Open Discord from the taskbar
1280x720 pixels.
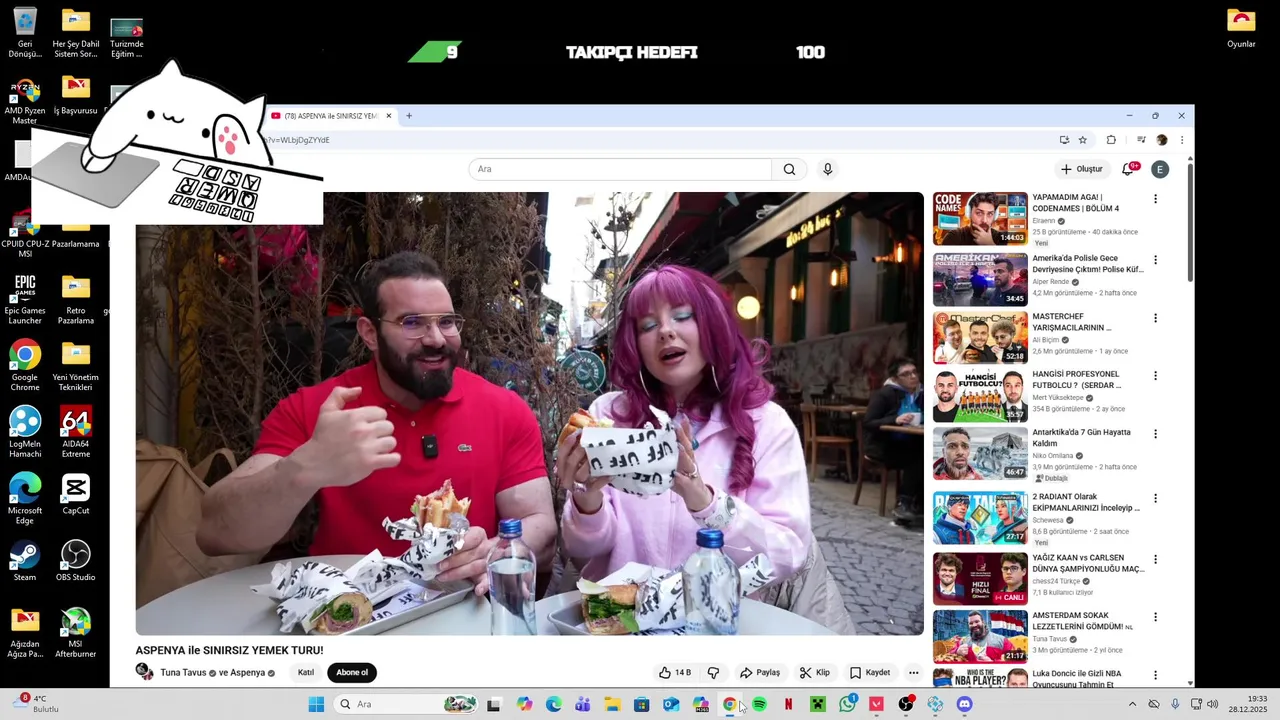click(964, 705)
